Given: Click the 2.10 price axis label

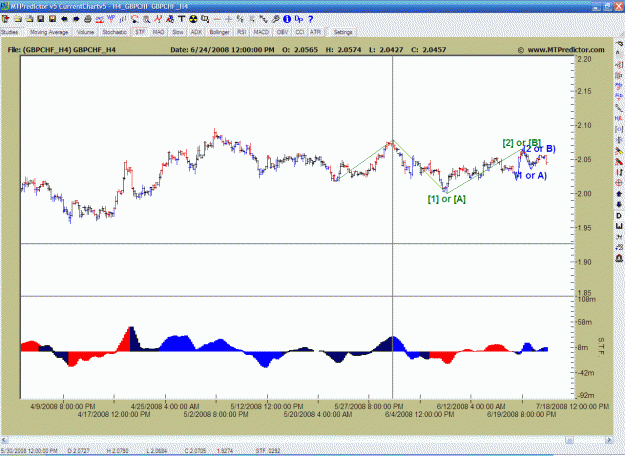Looking at the screenshot, I should pos(584,125).
